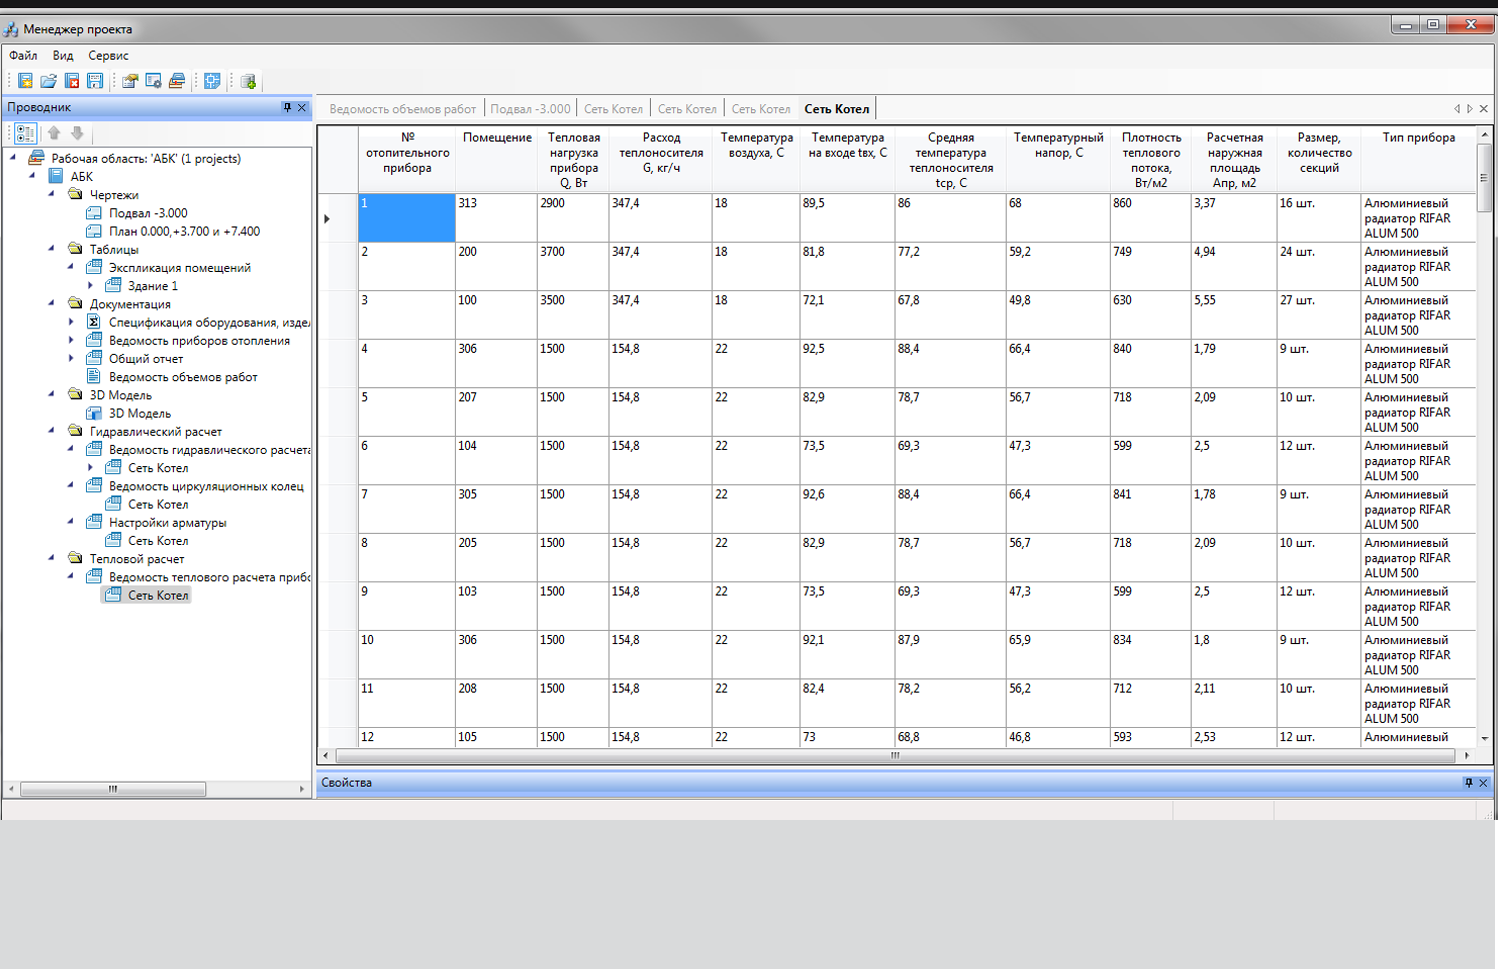Click the add database icon with green plus
The height and width of the screenshot is (969, 1498).
coord(248,81)
